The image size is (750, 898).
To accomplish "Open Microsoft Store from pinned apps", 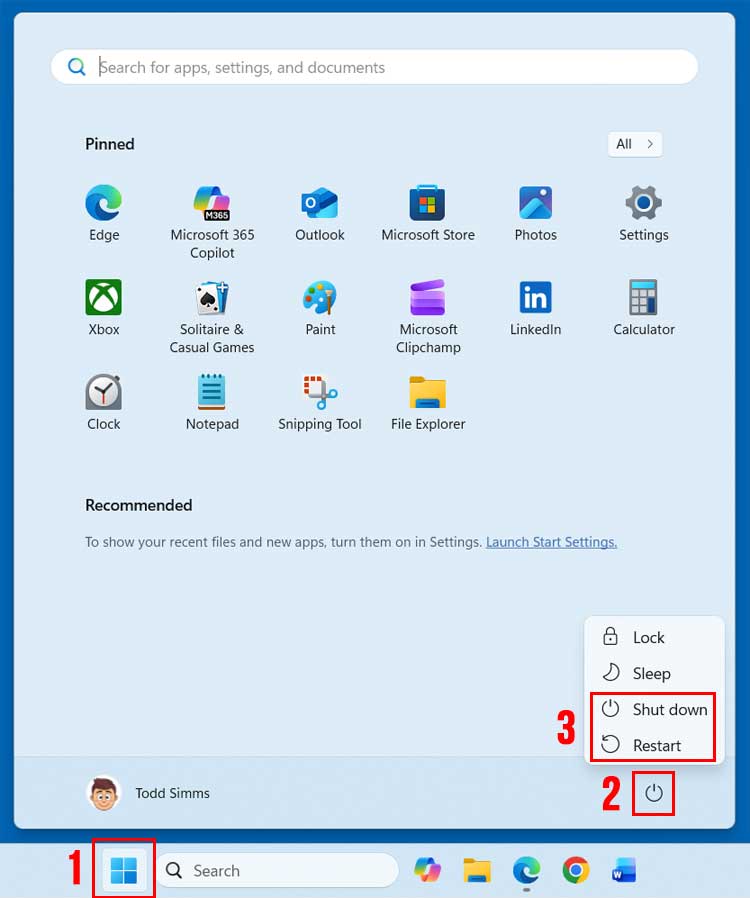I will pos(428,213).
